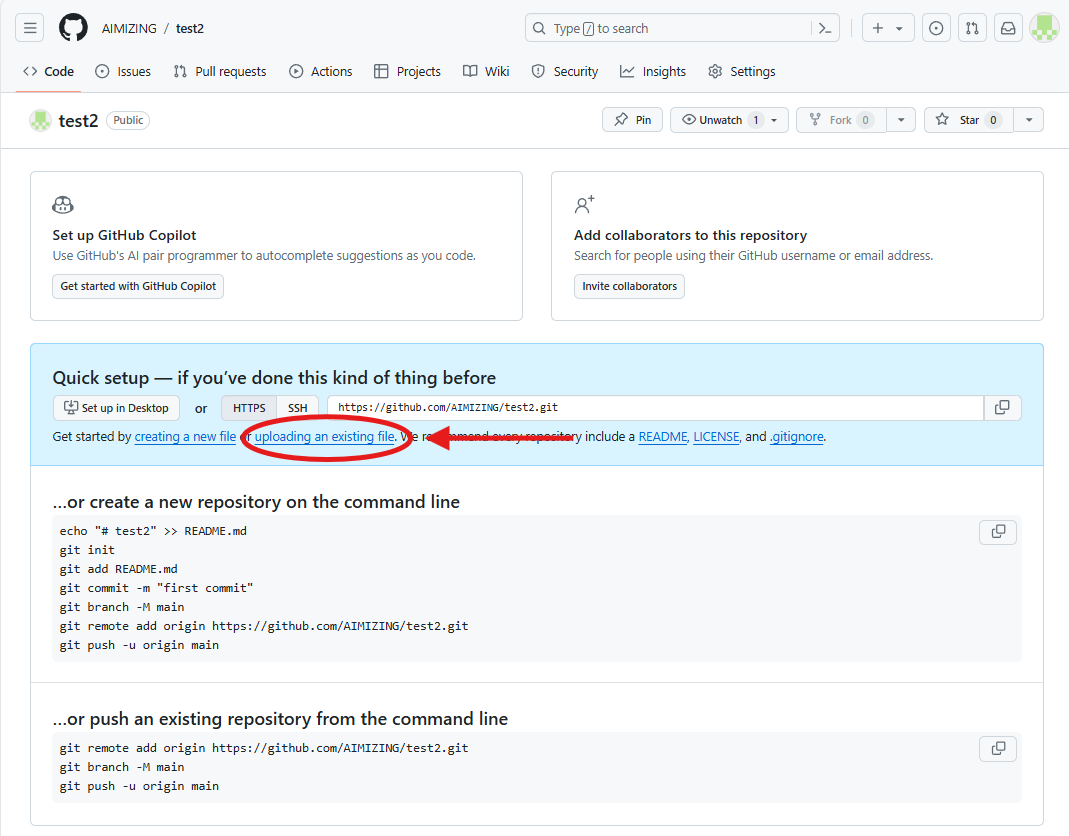Click the Fork button

pyautogui.click(x=841, y=120)
